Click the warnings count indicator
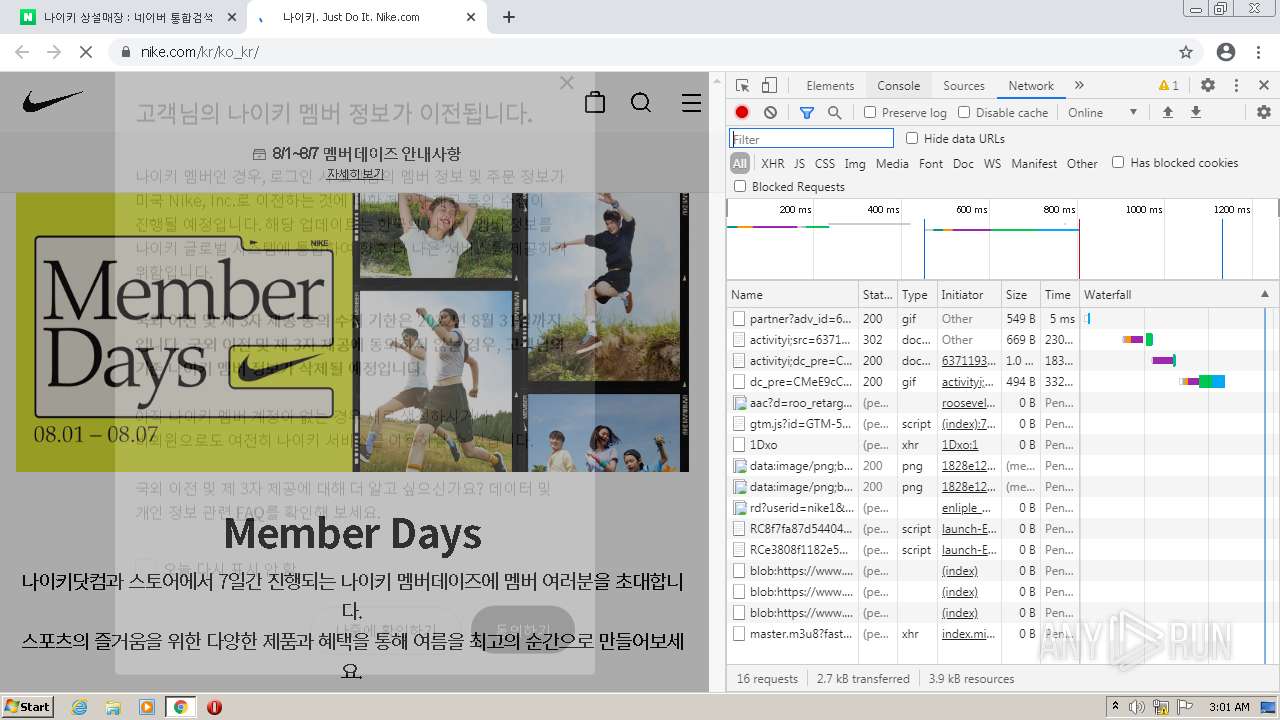Screen dimensions: 1280x720 click(x=1168, y=86)
